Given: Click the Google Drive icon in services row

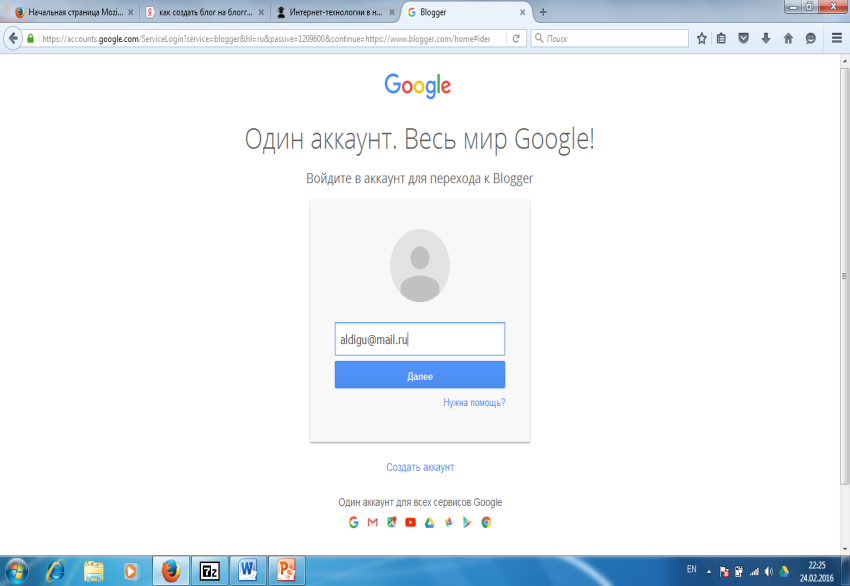Looking at the screenshot, I should 429,522.
